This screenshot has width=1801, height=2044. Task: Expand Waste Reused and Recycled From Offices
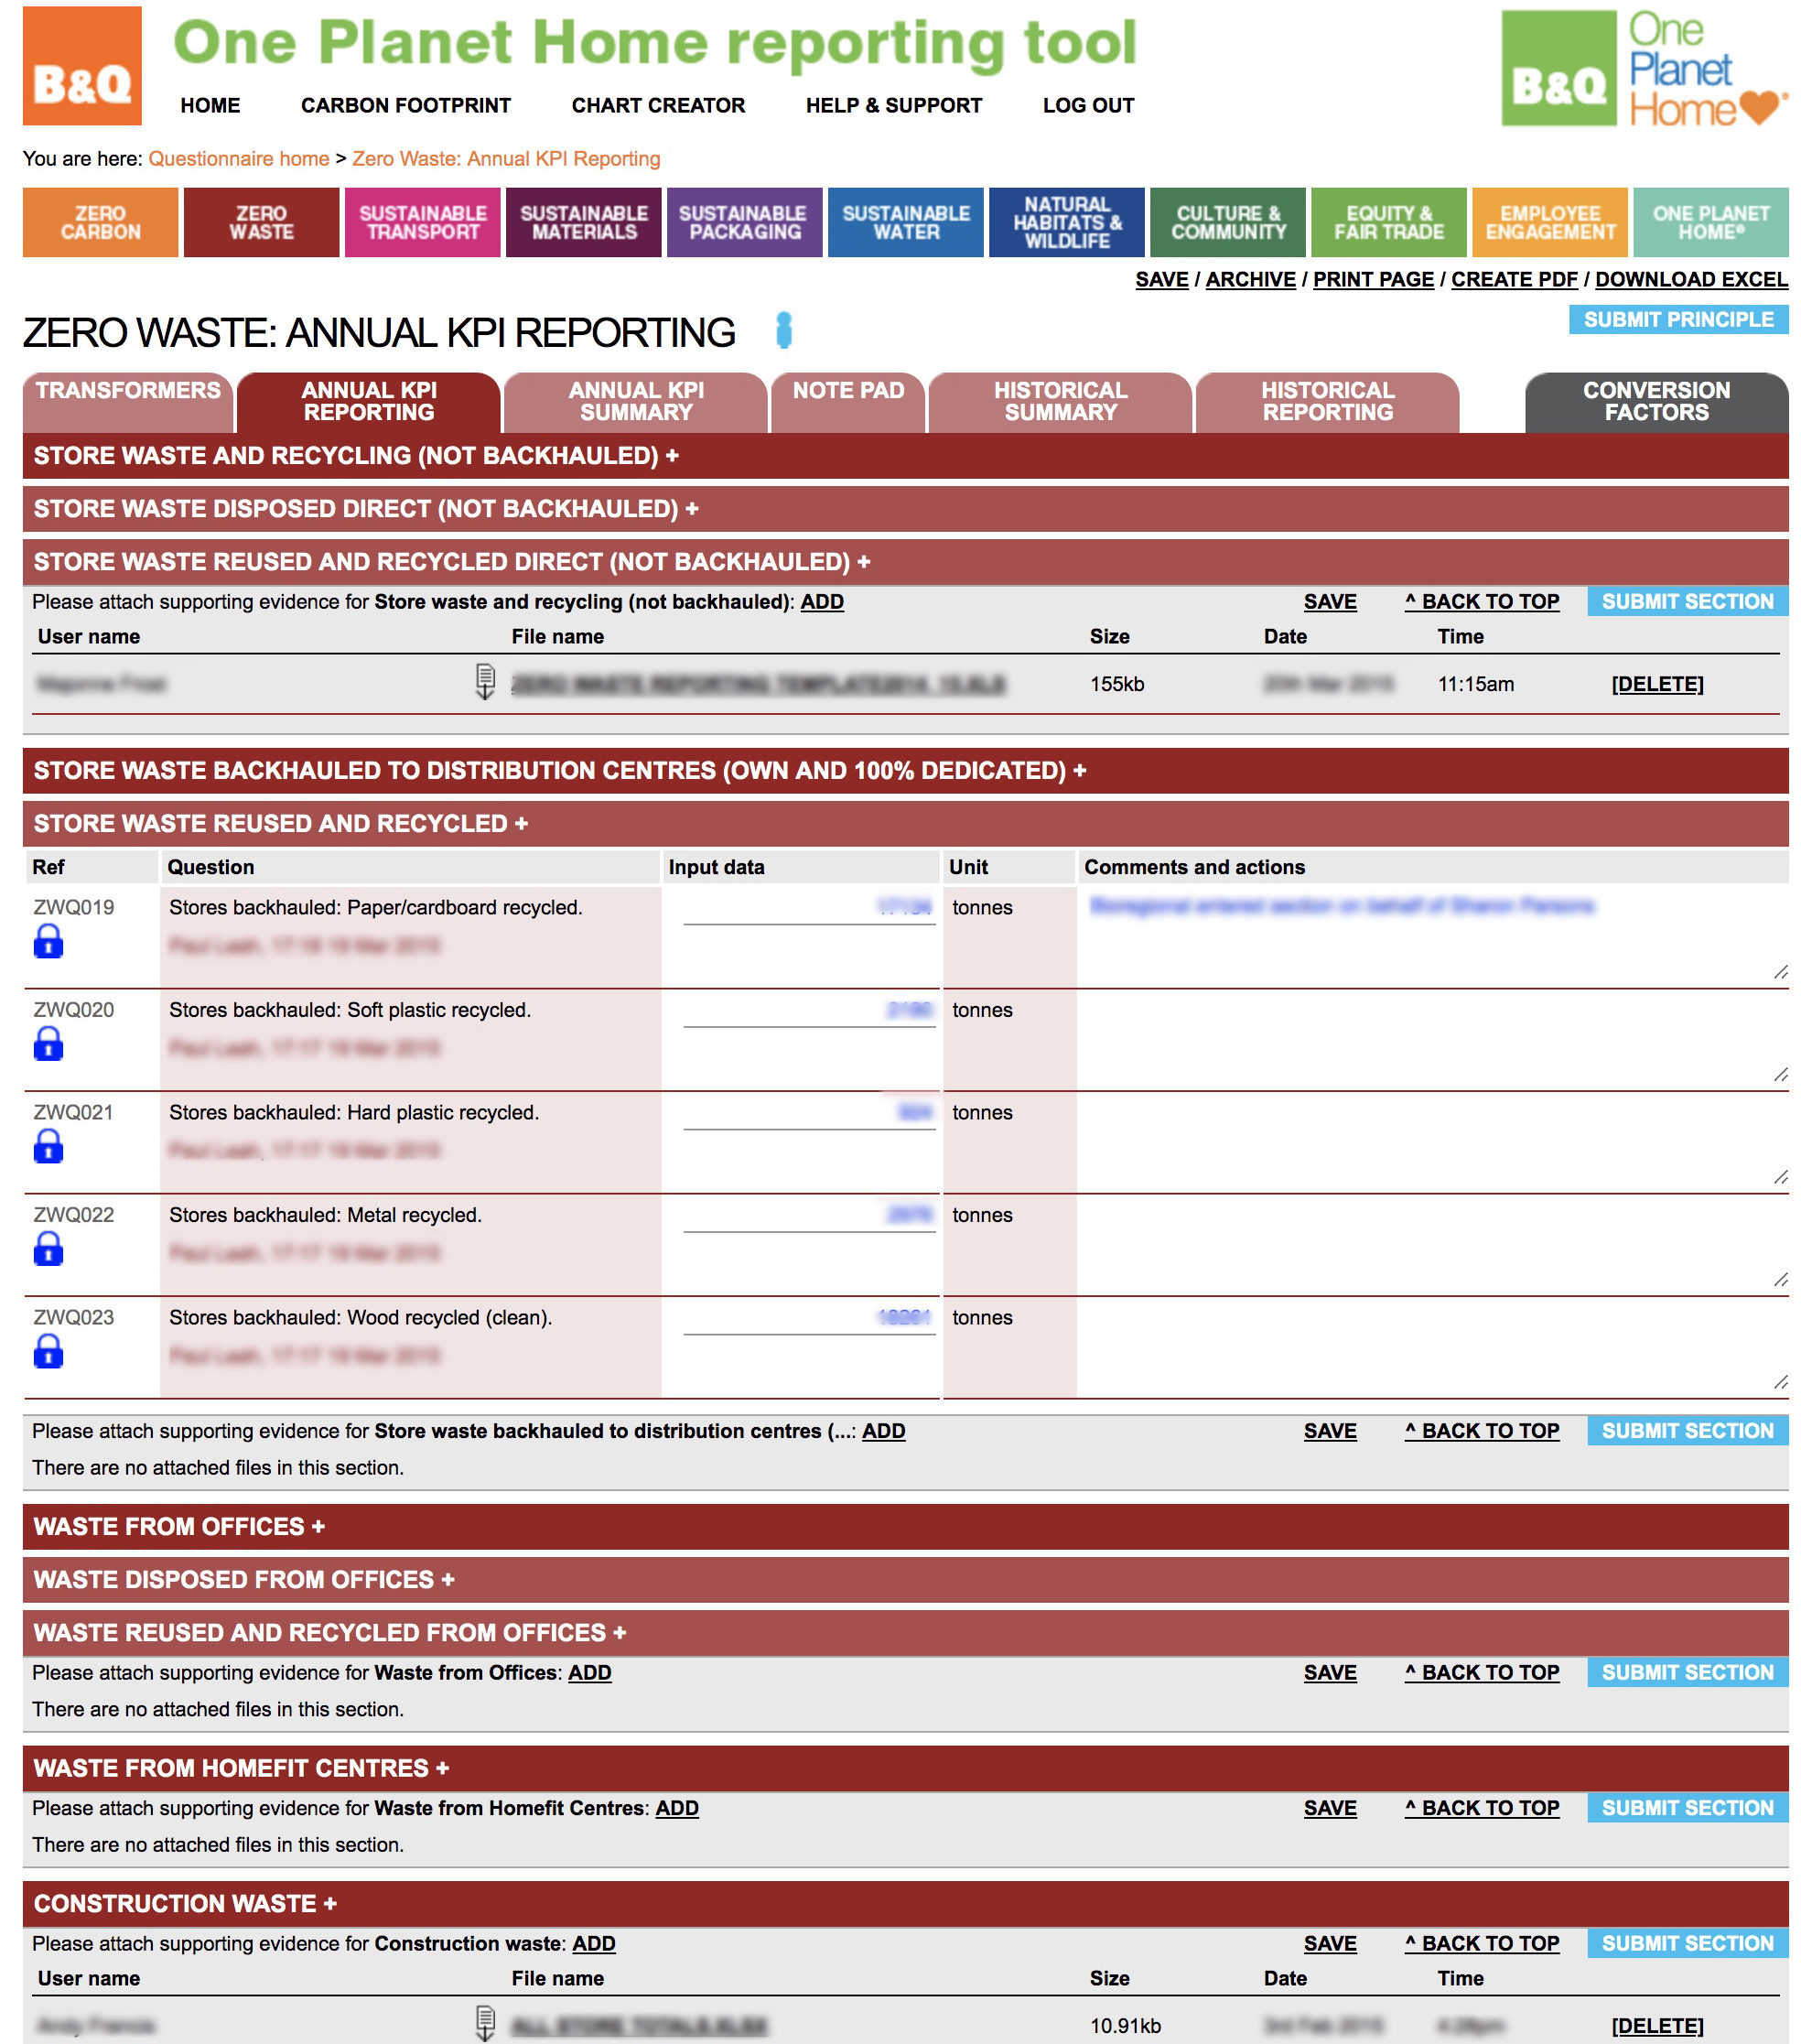[x=905, y=1633]
